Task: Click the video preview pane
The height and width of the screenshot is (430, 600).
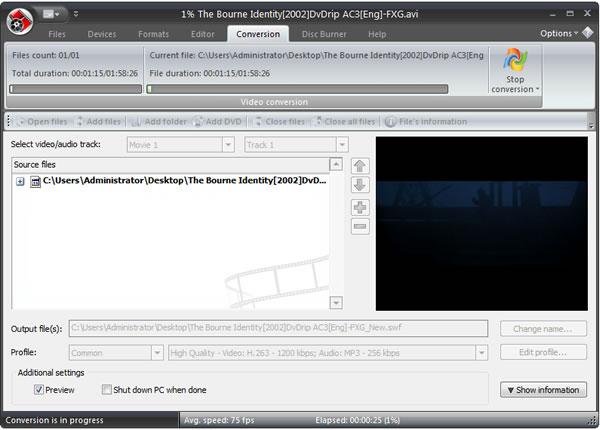Action: point(481,224)
